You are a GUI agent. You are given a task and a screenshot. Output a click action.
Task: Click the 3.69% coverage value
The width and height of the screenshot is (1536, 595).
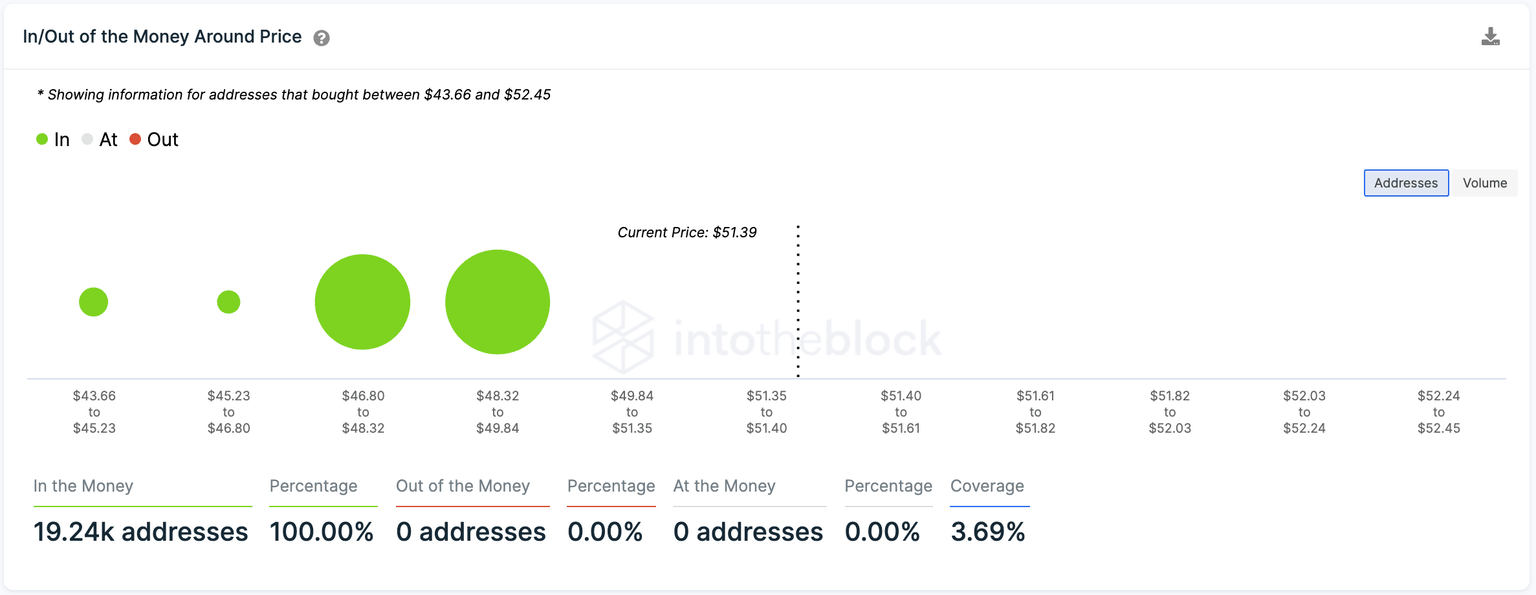coord(987,531)
